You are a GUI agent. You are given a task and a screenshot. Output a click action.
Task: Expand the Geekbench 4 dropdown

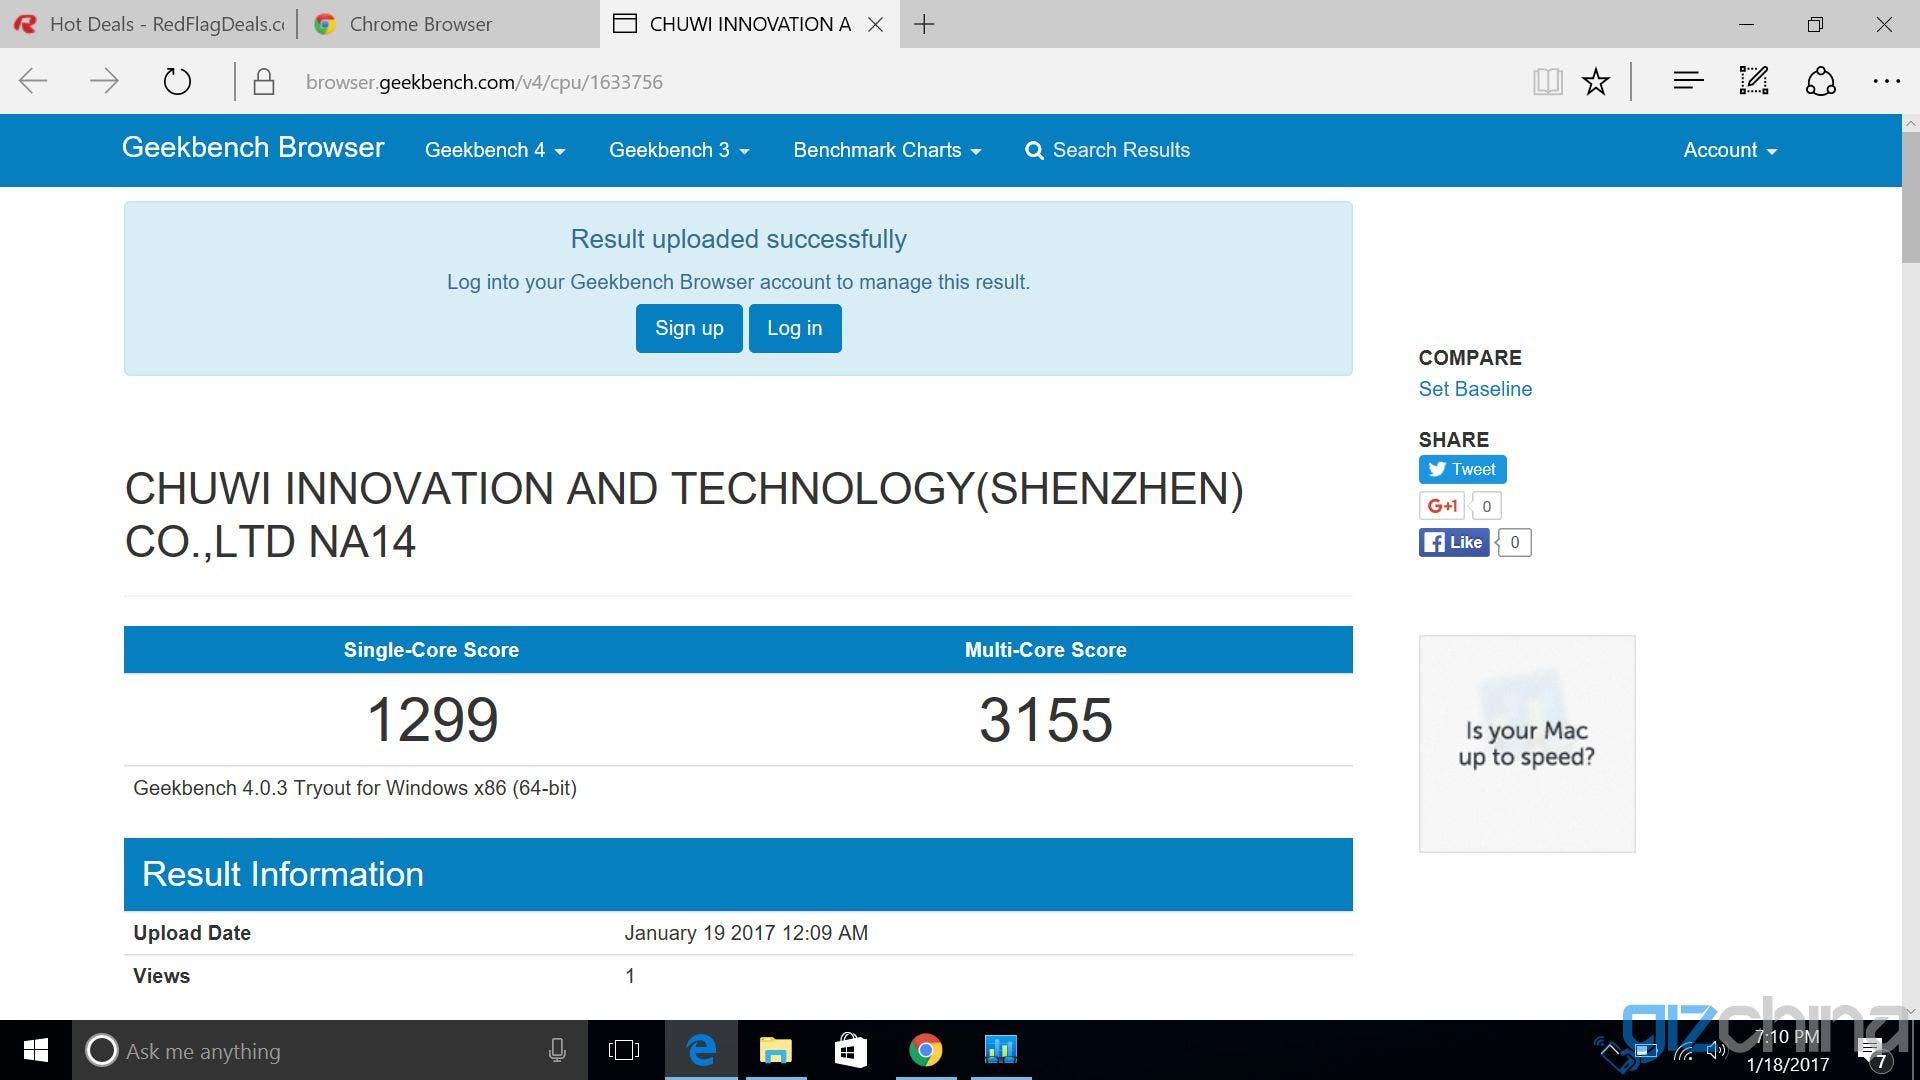point(495,150)
